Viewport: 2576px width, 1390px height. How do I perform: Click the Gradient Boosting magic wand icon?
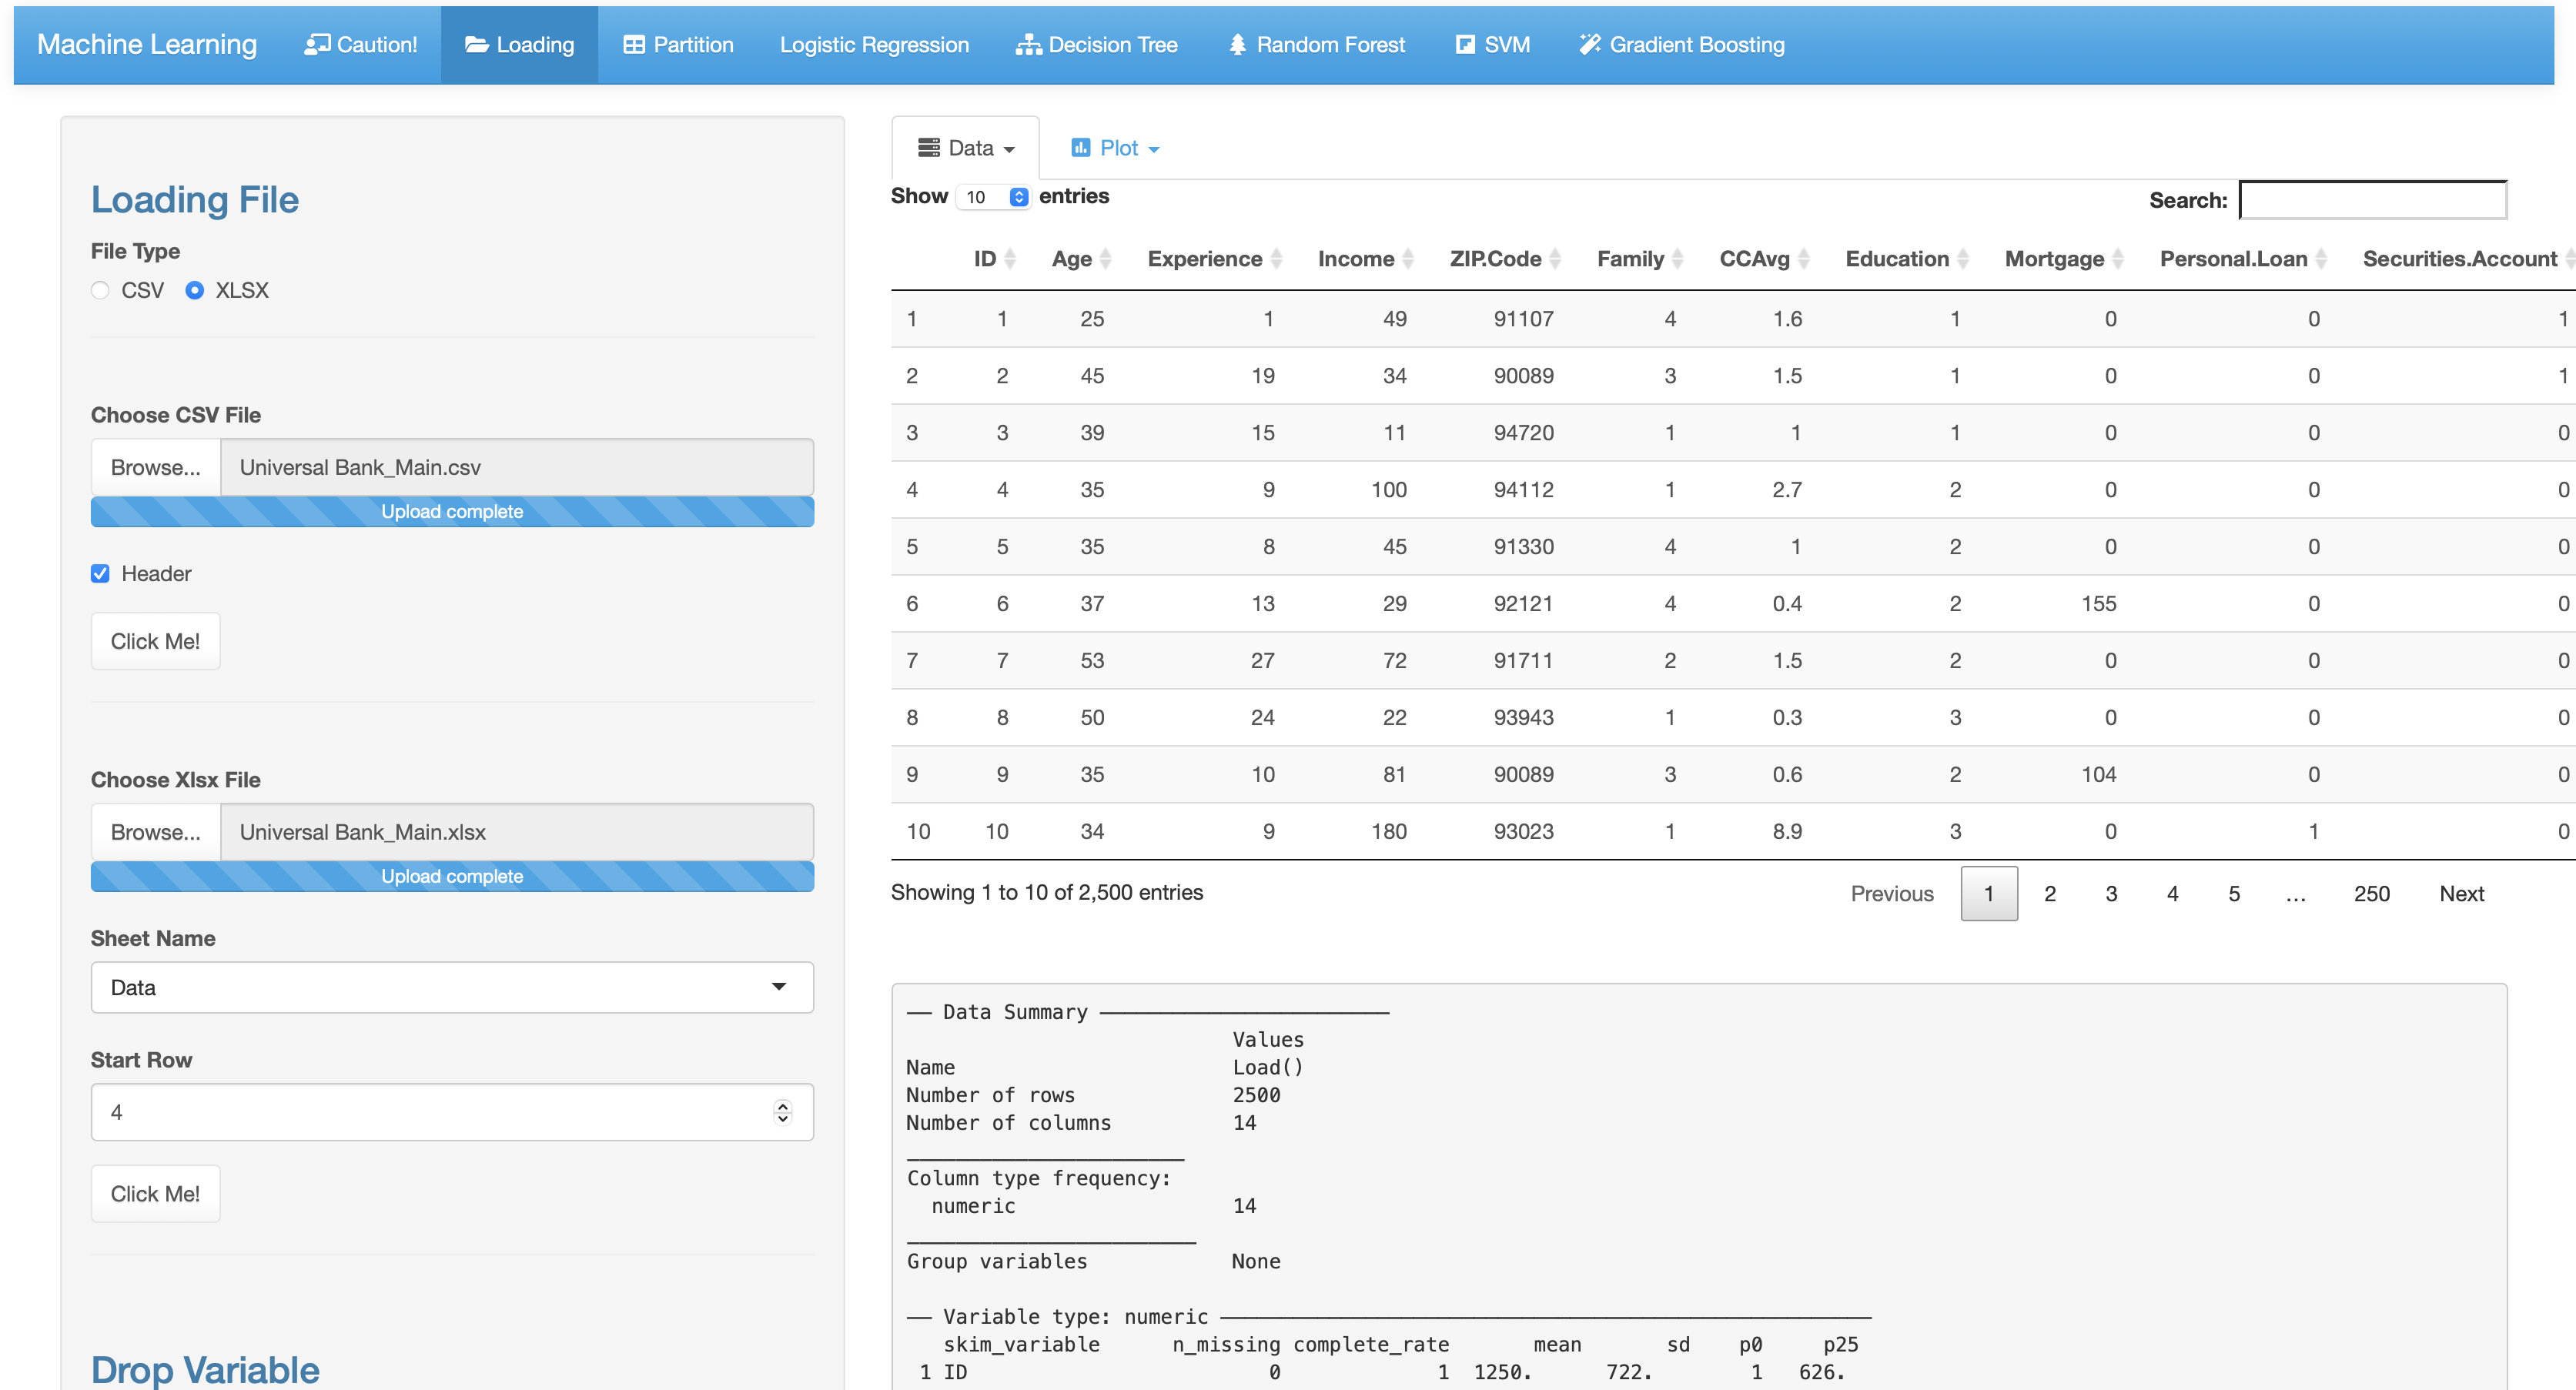tap(1589, 45)
